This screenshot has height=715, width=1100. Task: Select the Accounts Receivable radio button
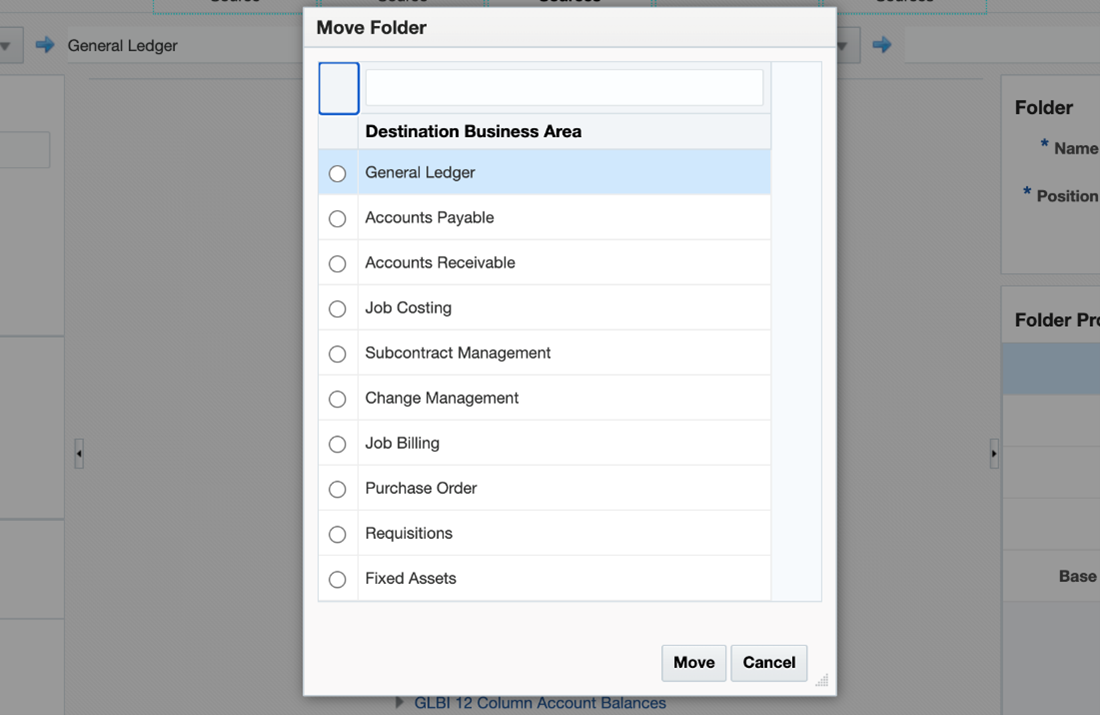pos(337,264)
